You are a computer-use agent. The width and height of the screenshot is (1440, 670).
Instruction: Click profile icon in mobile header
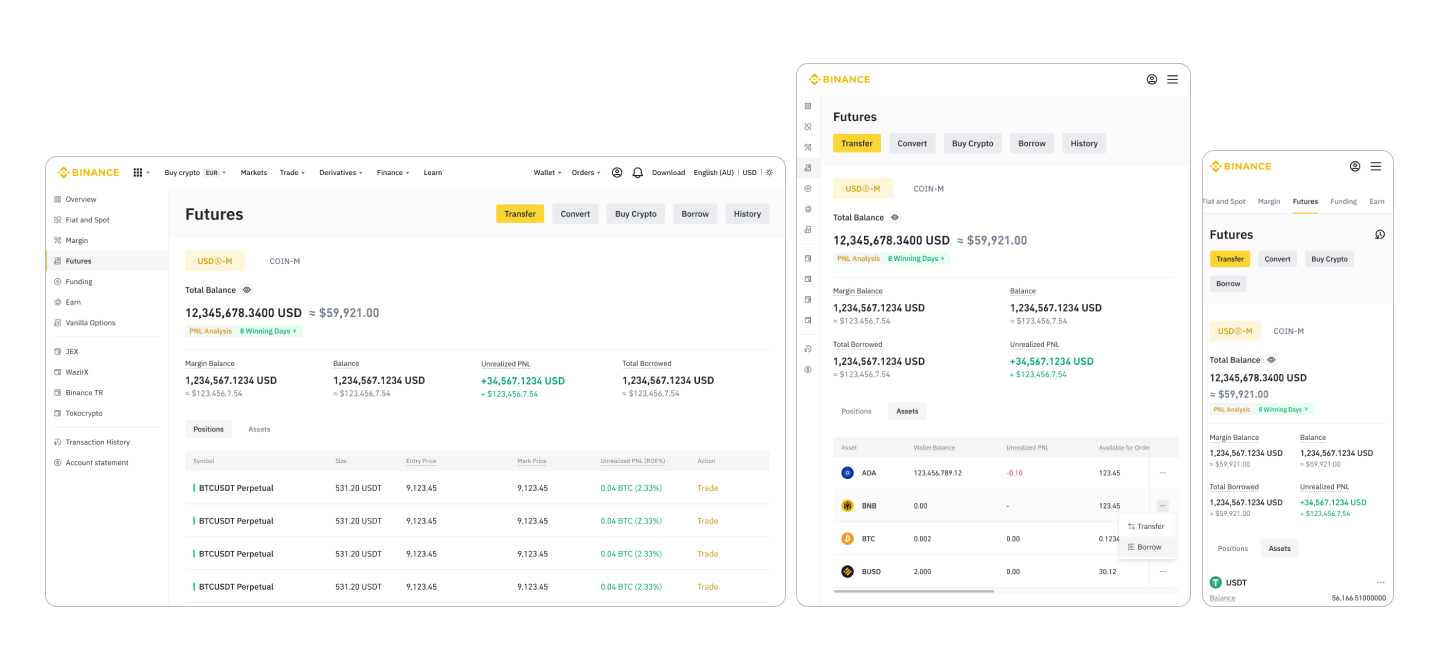click(x=1355, y=166)
